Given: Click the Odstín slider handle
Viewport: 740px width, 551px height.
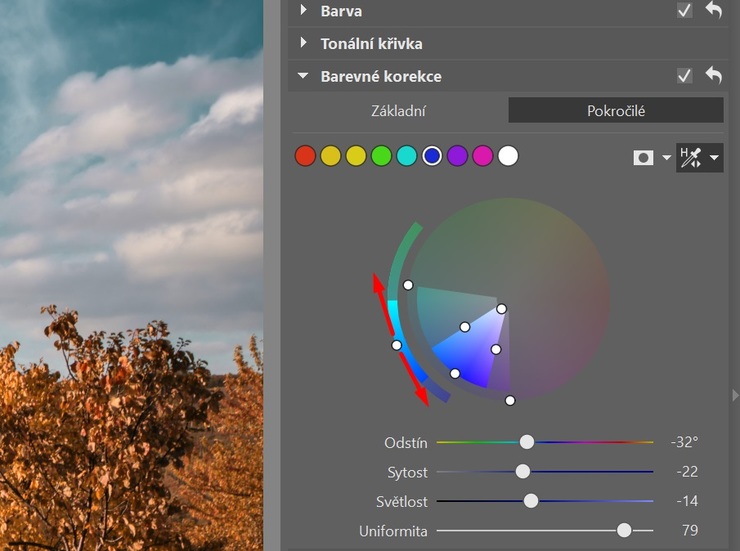Looking at the screenshot, I should (527, 442).
